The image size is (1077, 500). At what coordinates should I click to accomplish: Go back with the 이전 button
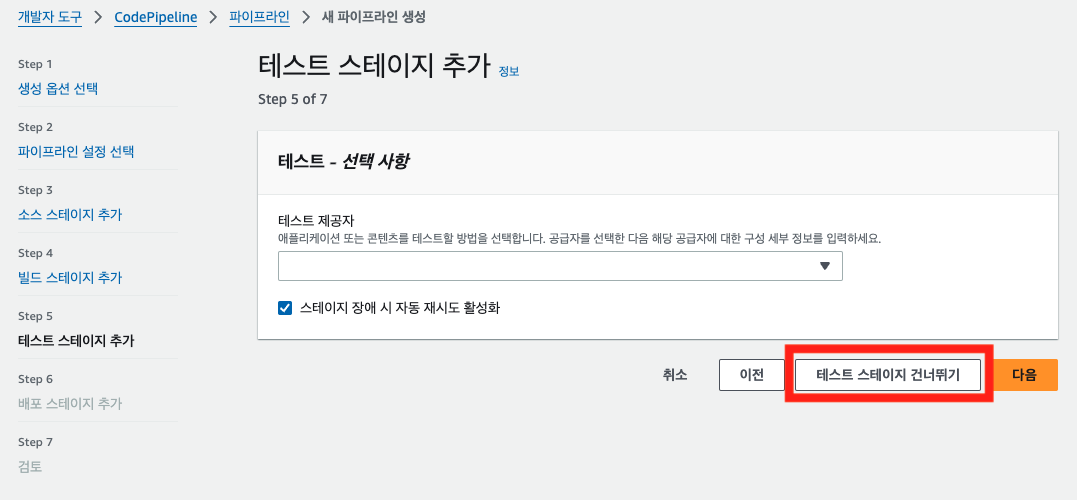pos(751,375)
